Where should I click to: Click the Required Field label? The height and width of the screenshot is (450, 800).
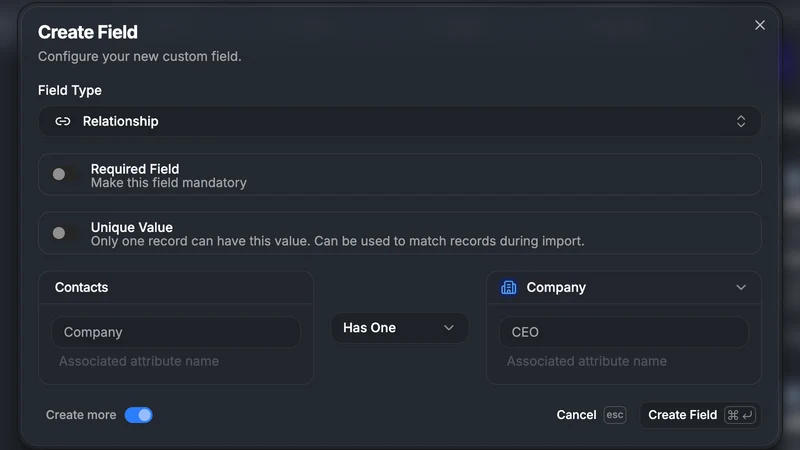coord(135,169)
